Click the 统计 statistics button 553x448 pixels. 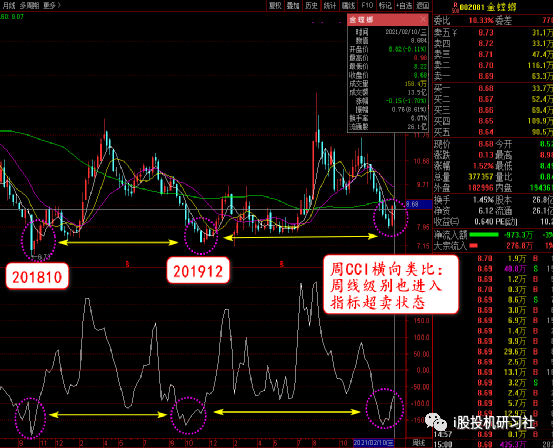(330, 5)
